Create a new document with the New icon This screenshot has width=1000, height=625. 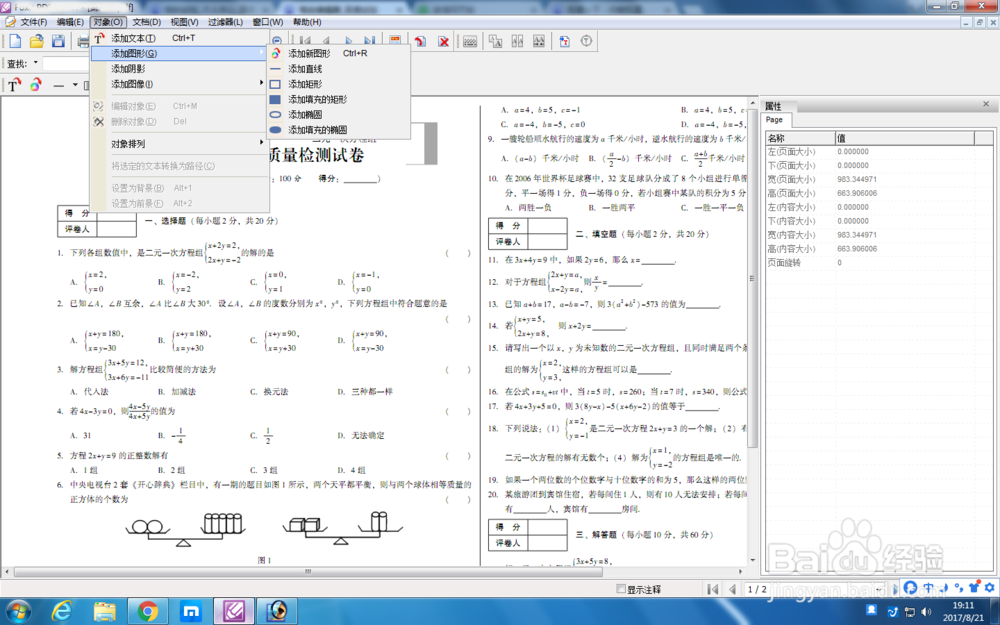[14, 41]
